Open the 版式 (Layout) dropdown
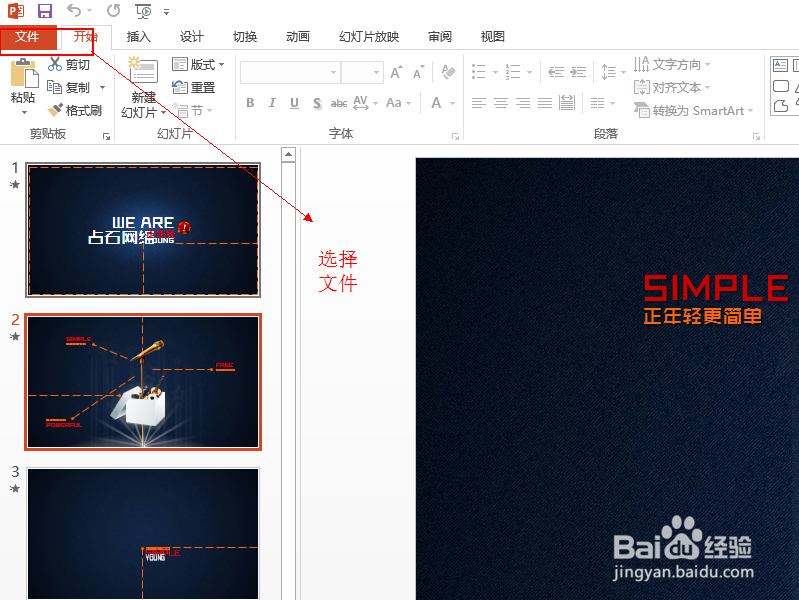 coord(198,65)
